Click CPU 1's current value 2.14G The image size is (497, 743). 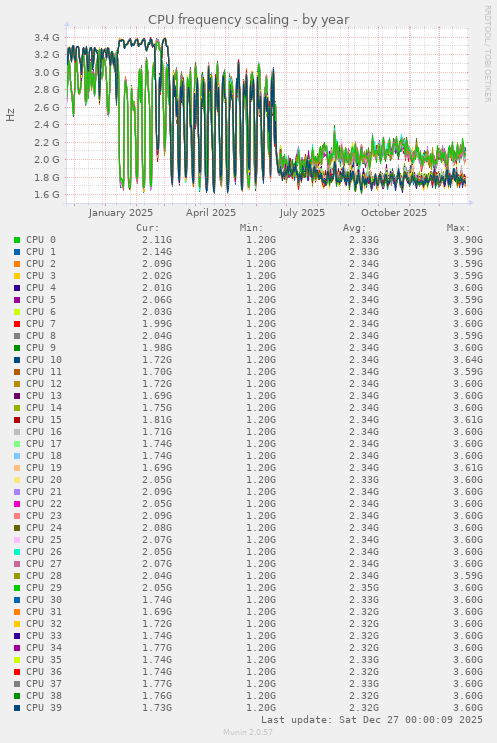tap(157, 252)
